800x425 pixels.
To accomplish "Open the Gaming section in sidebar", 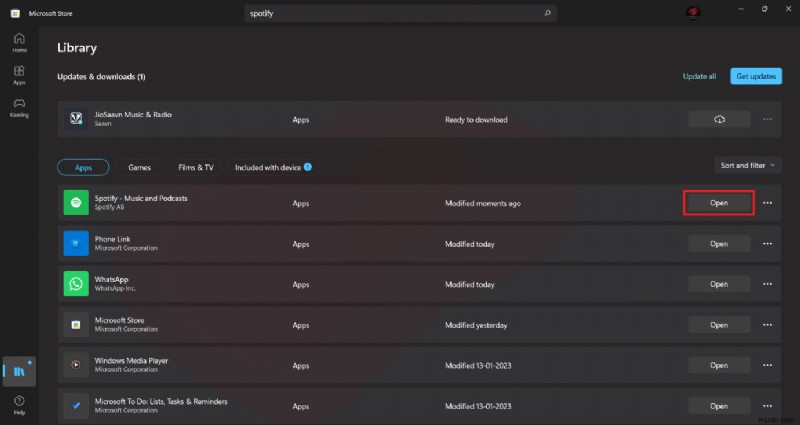I will click(19, 108).
